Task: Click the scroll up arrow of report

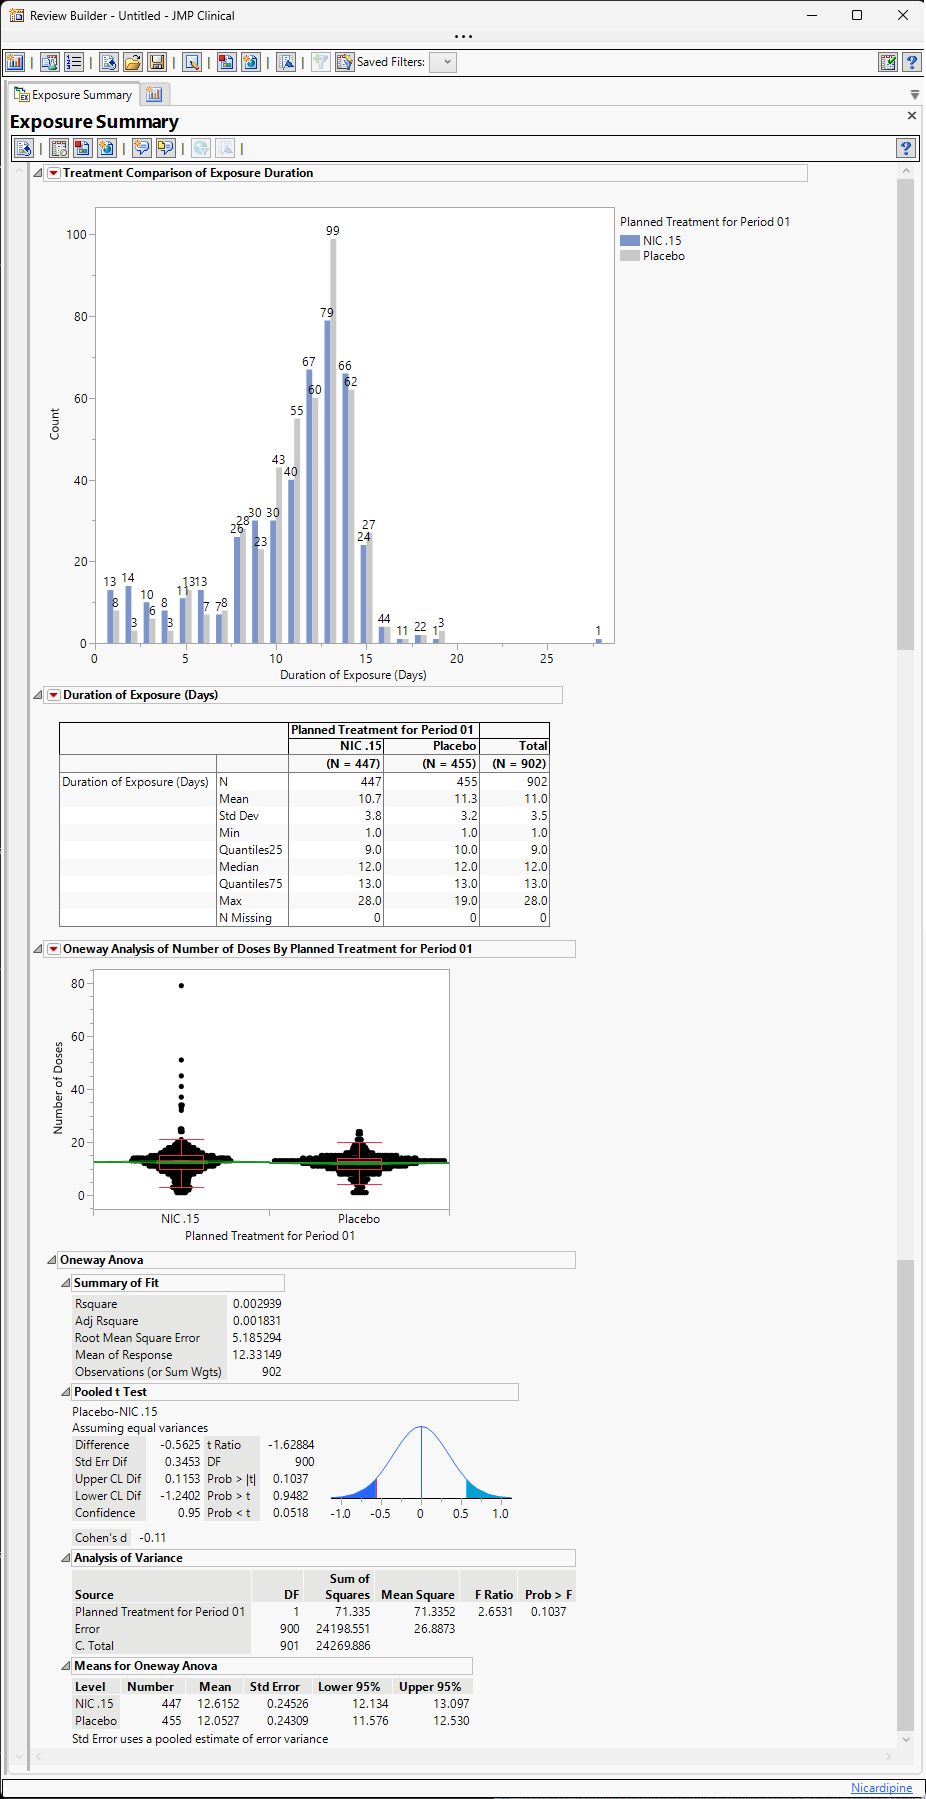Action: [906, 172]
